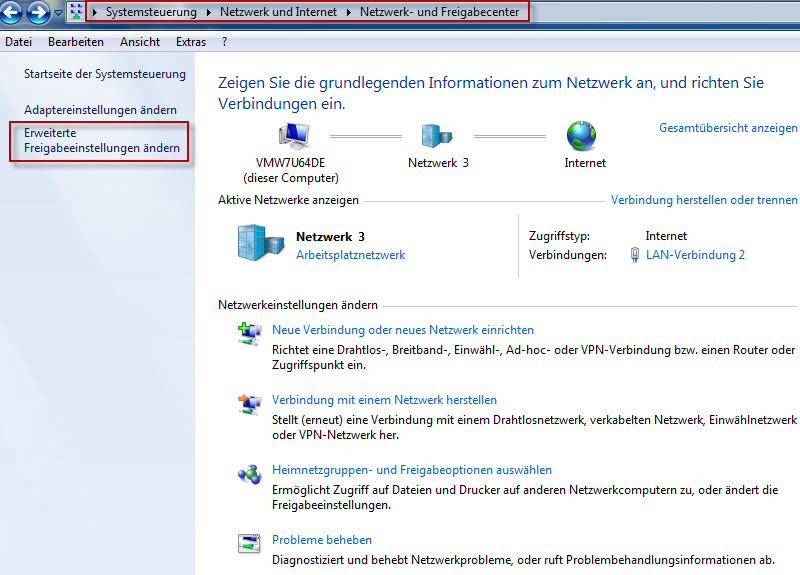
Task: Click the Control Panel icon in address bar
Action: coord(76,12)
